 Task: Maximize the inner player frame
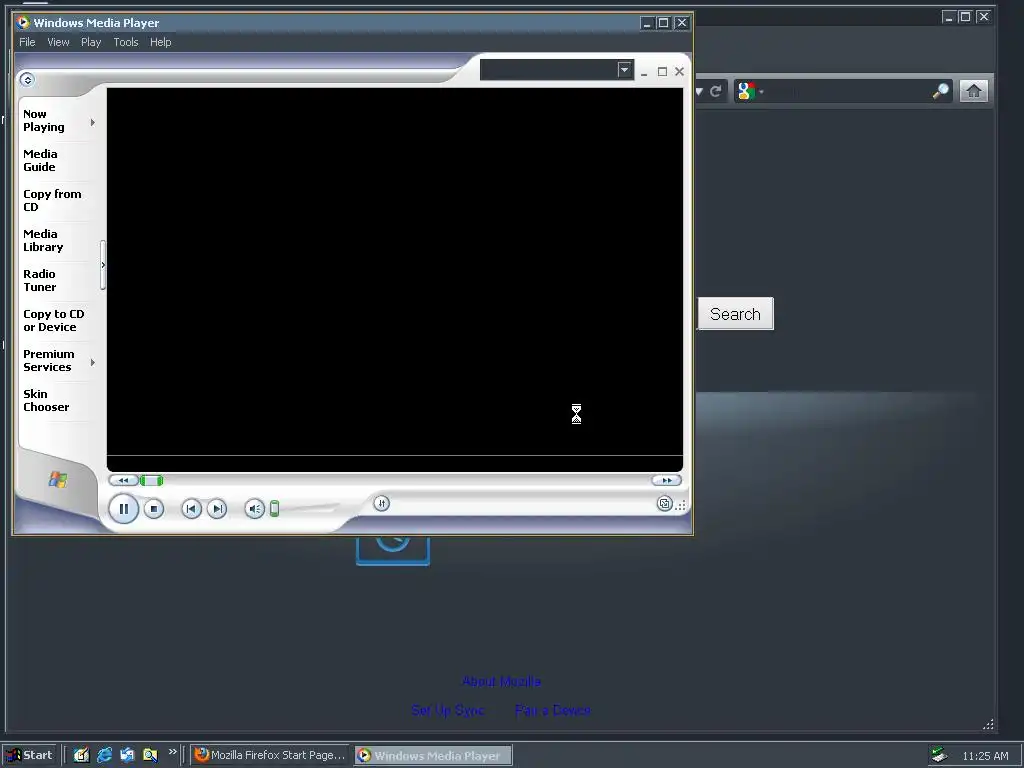[662, 71]
